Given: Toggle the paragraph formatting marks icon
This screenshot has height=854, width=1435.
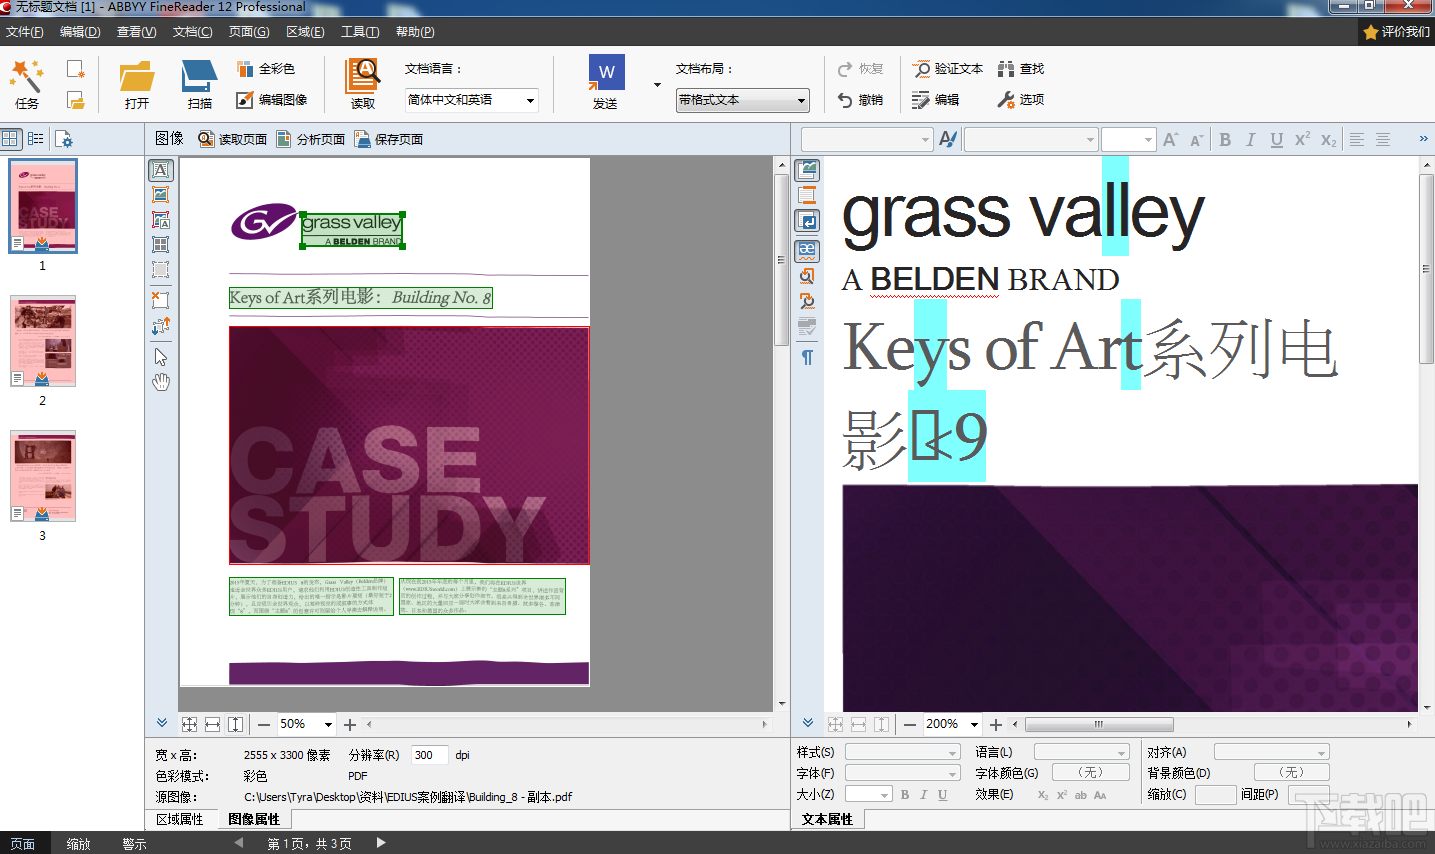Looking at the screenshot, I should pyautogui.click(x=807, y=358).
